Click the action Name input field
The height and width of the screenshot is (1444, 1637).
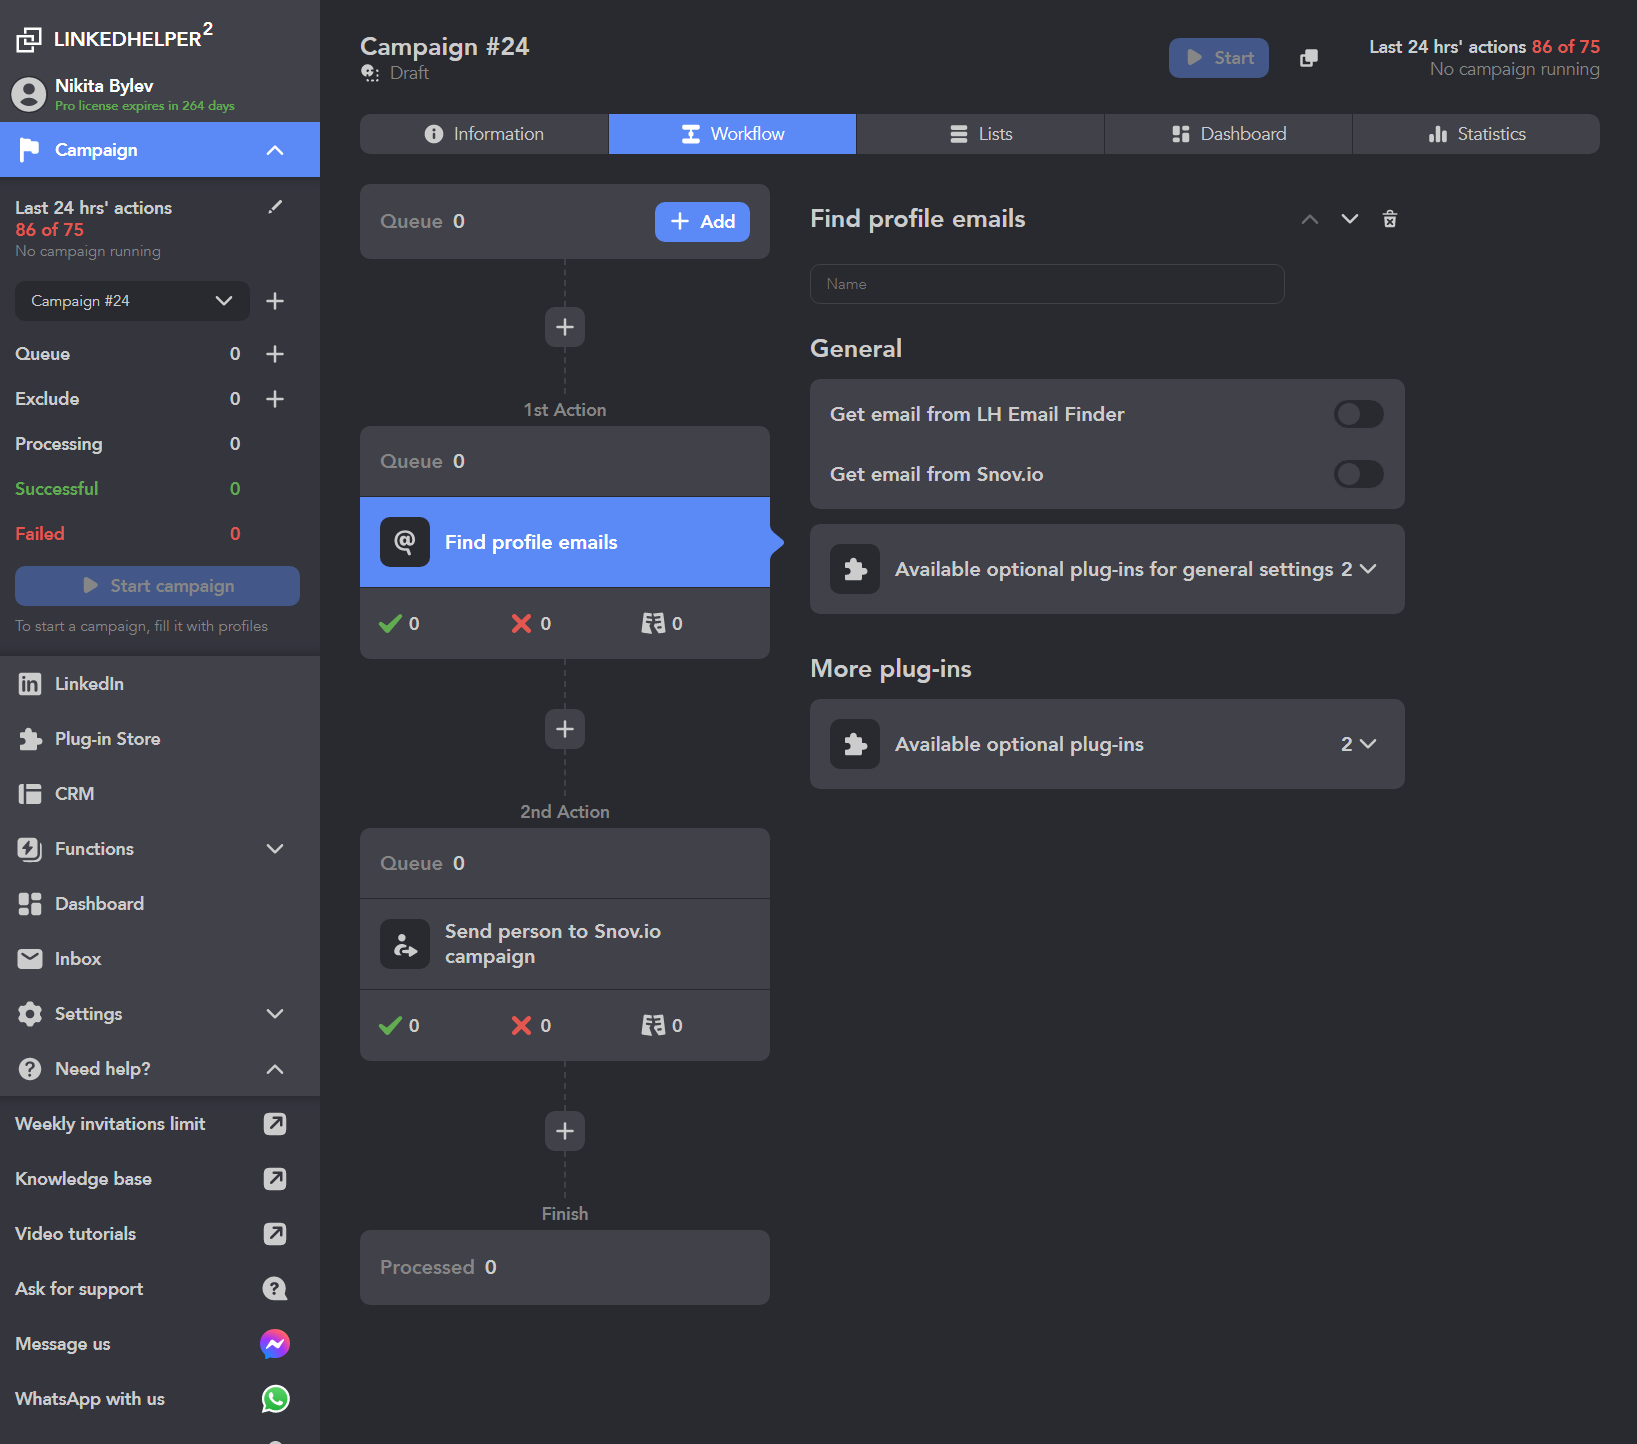(1047, 284)
